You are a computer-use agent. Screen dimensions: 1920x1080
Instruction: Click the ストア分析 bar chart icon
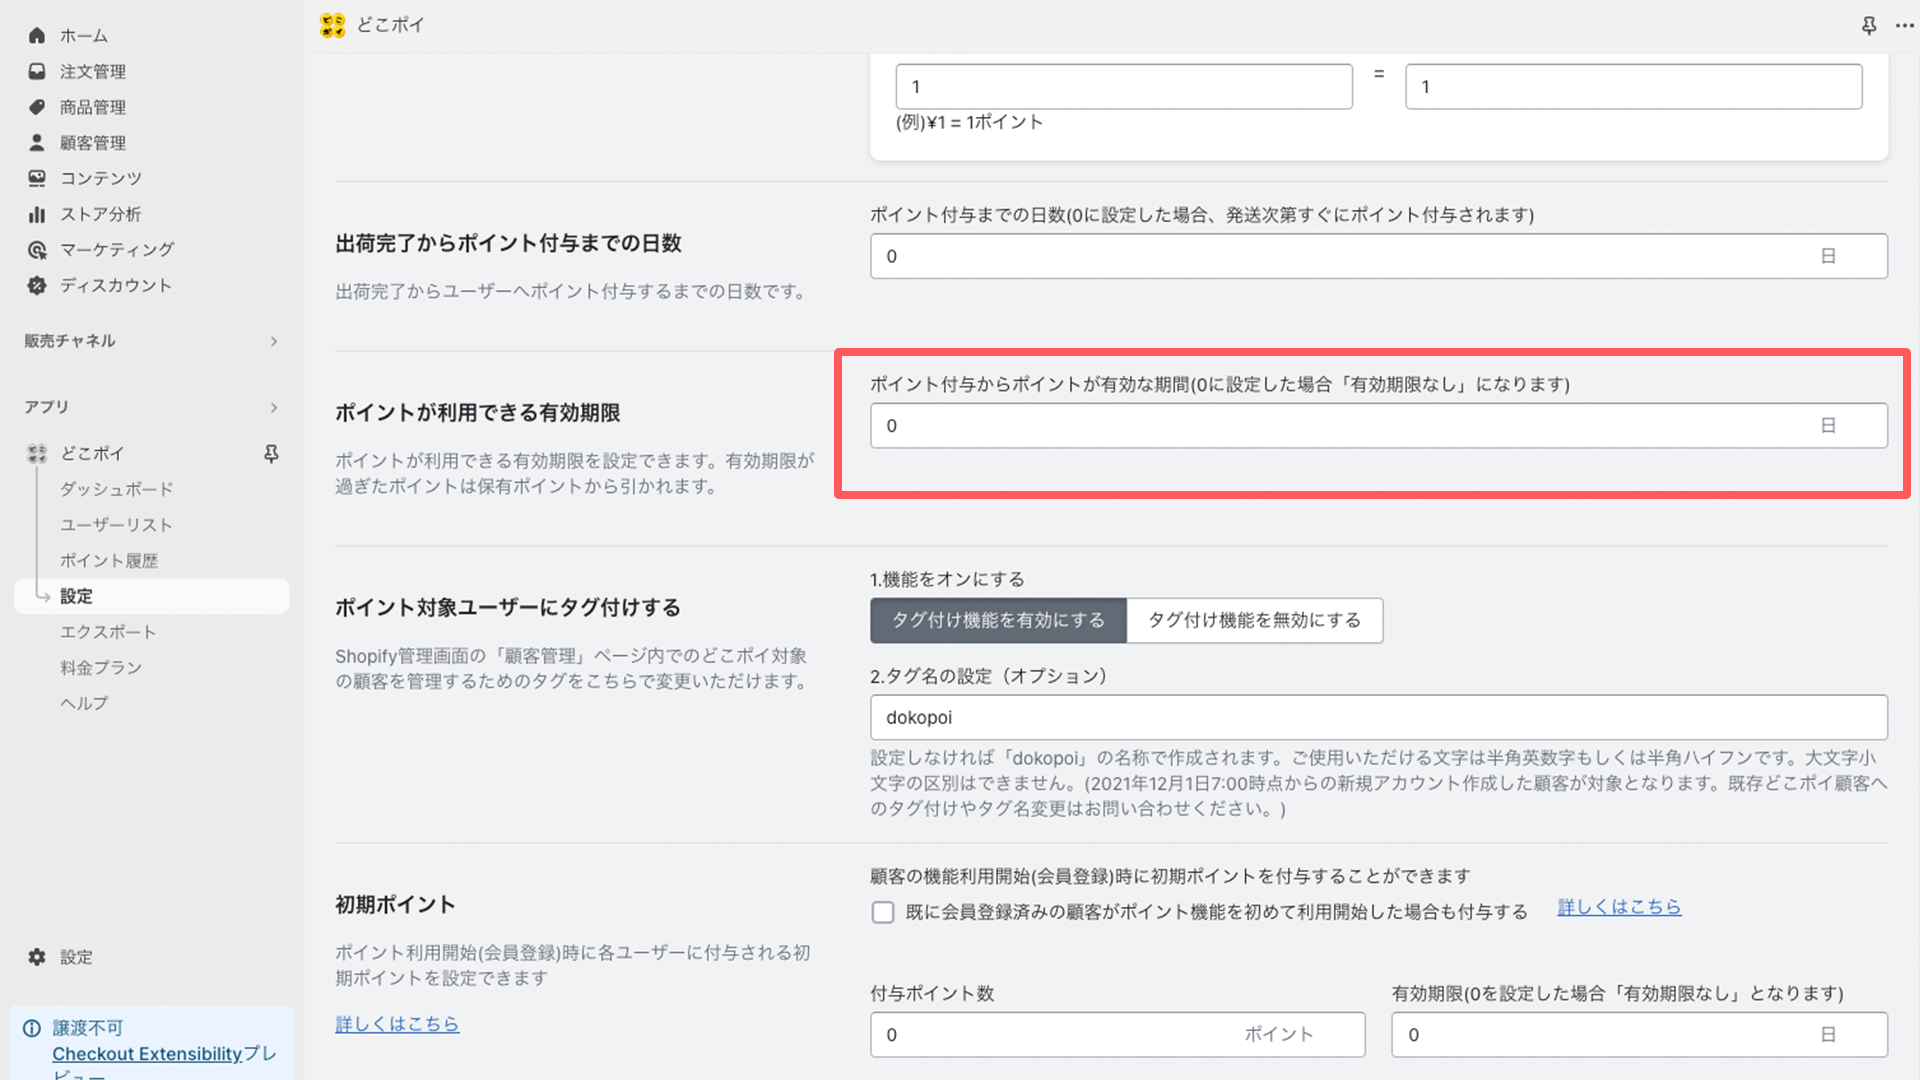37,214
